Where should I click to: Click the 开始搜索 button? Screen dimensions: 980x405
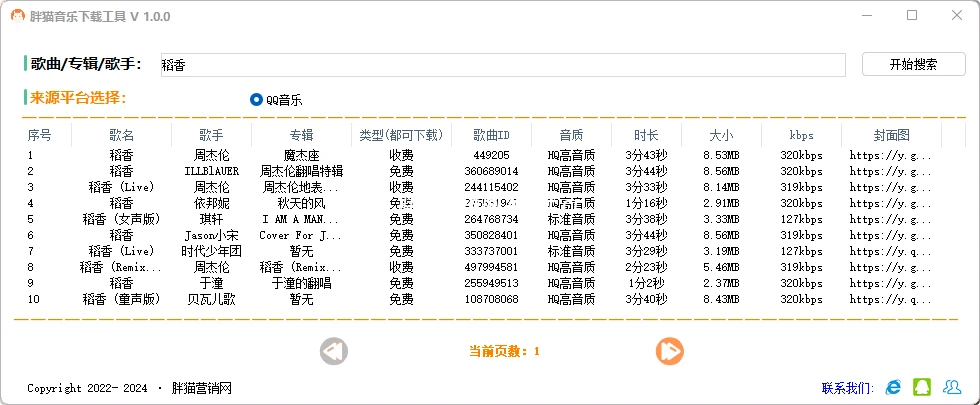(914, 64)
